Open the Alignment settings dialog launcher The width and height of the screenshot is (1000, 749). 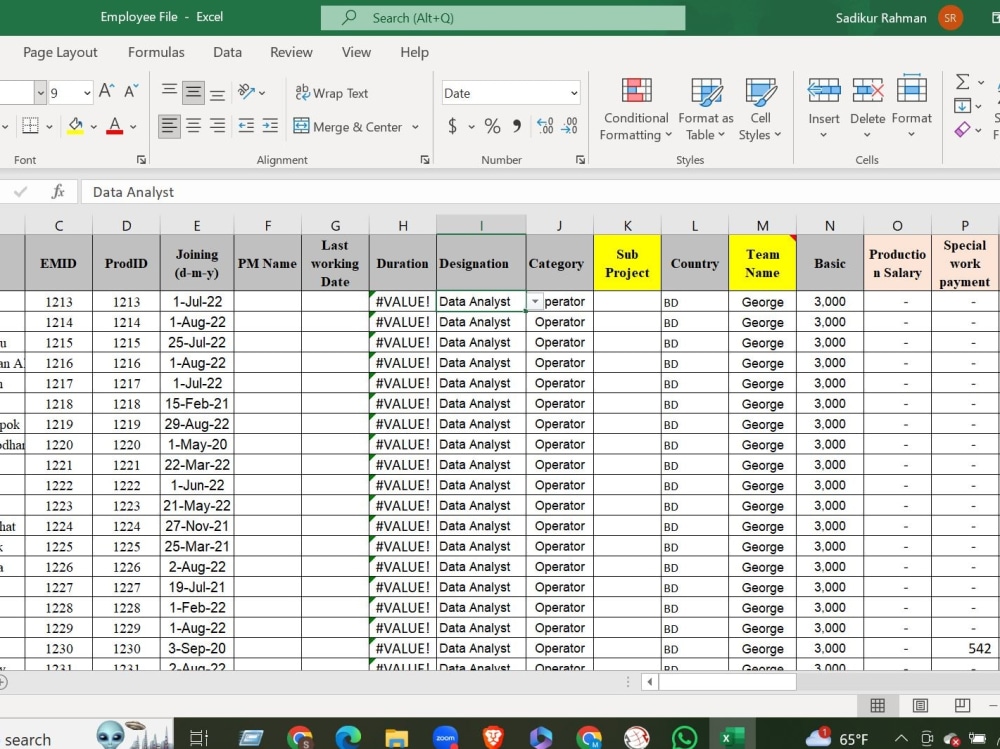coord(425,159)
